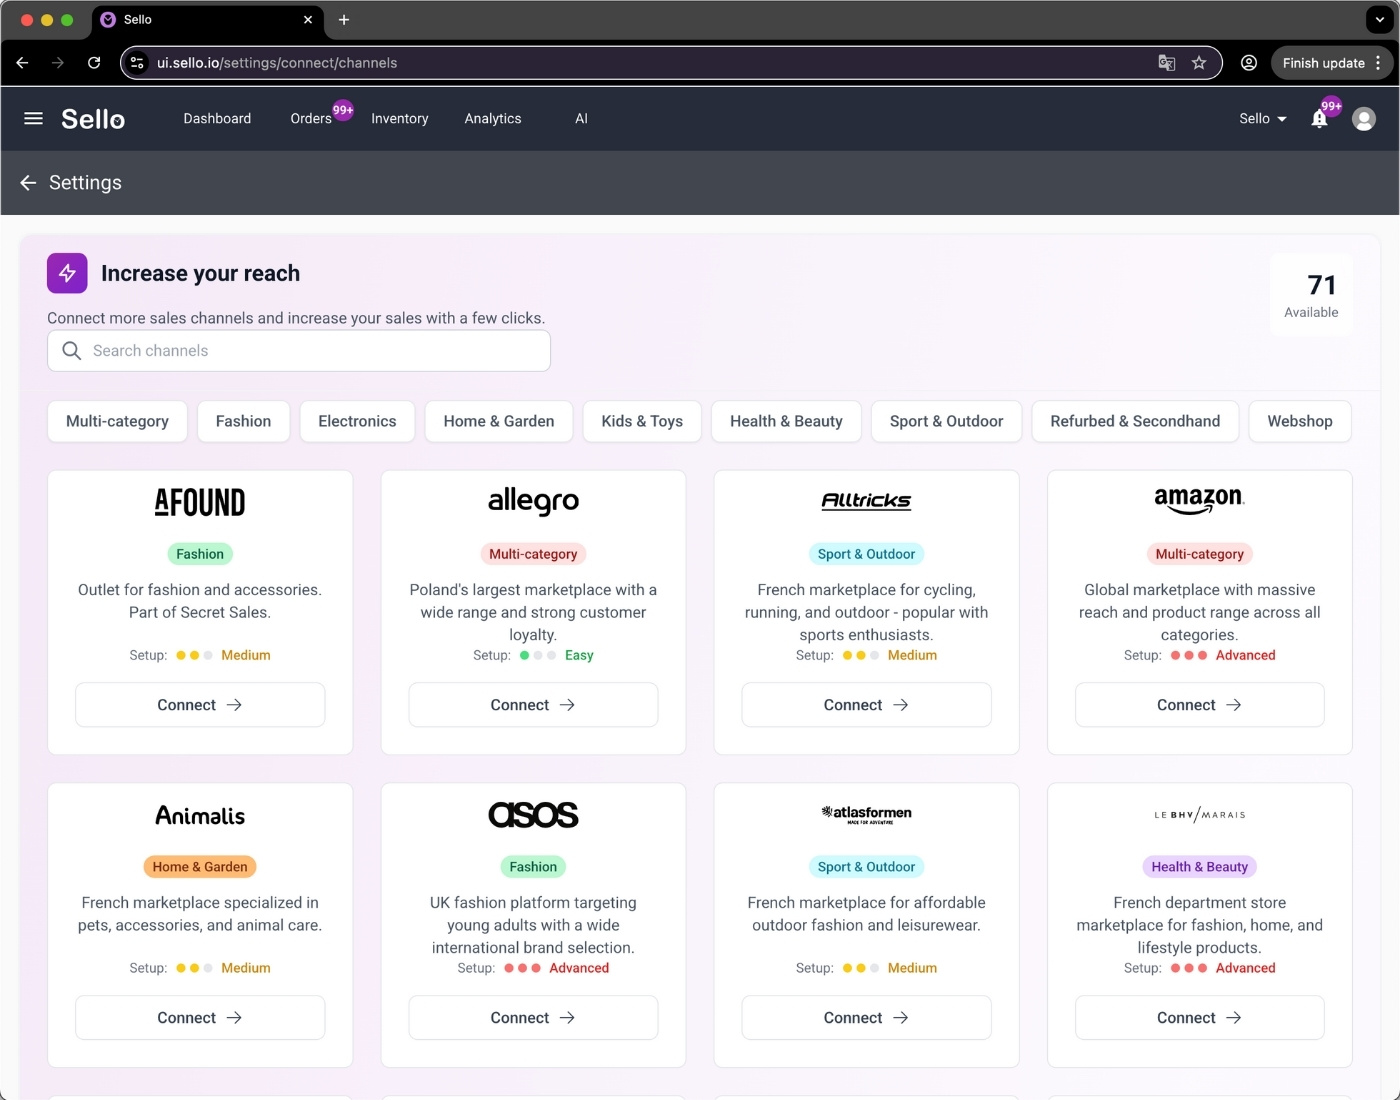The height and width of the screenshot is (1100, 1400).
Task: Open the notifications bell with 99+ badge
Action: [x=1319, y=118]
